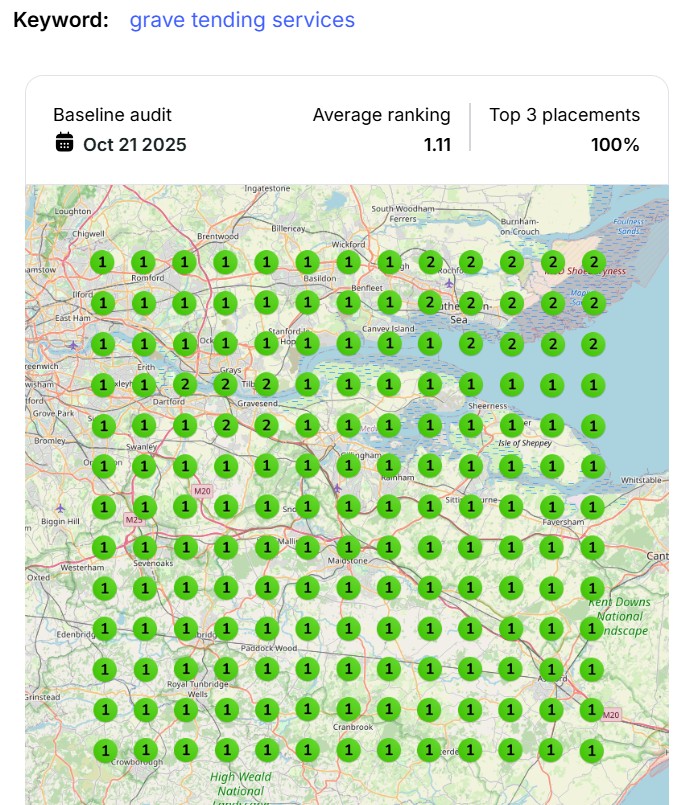
Task: Click the Kent Downs National Landscape map label
Action: point(619,616)
